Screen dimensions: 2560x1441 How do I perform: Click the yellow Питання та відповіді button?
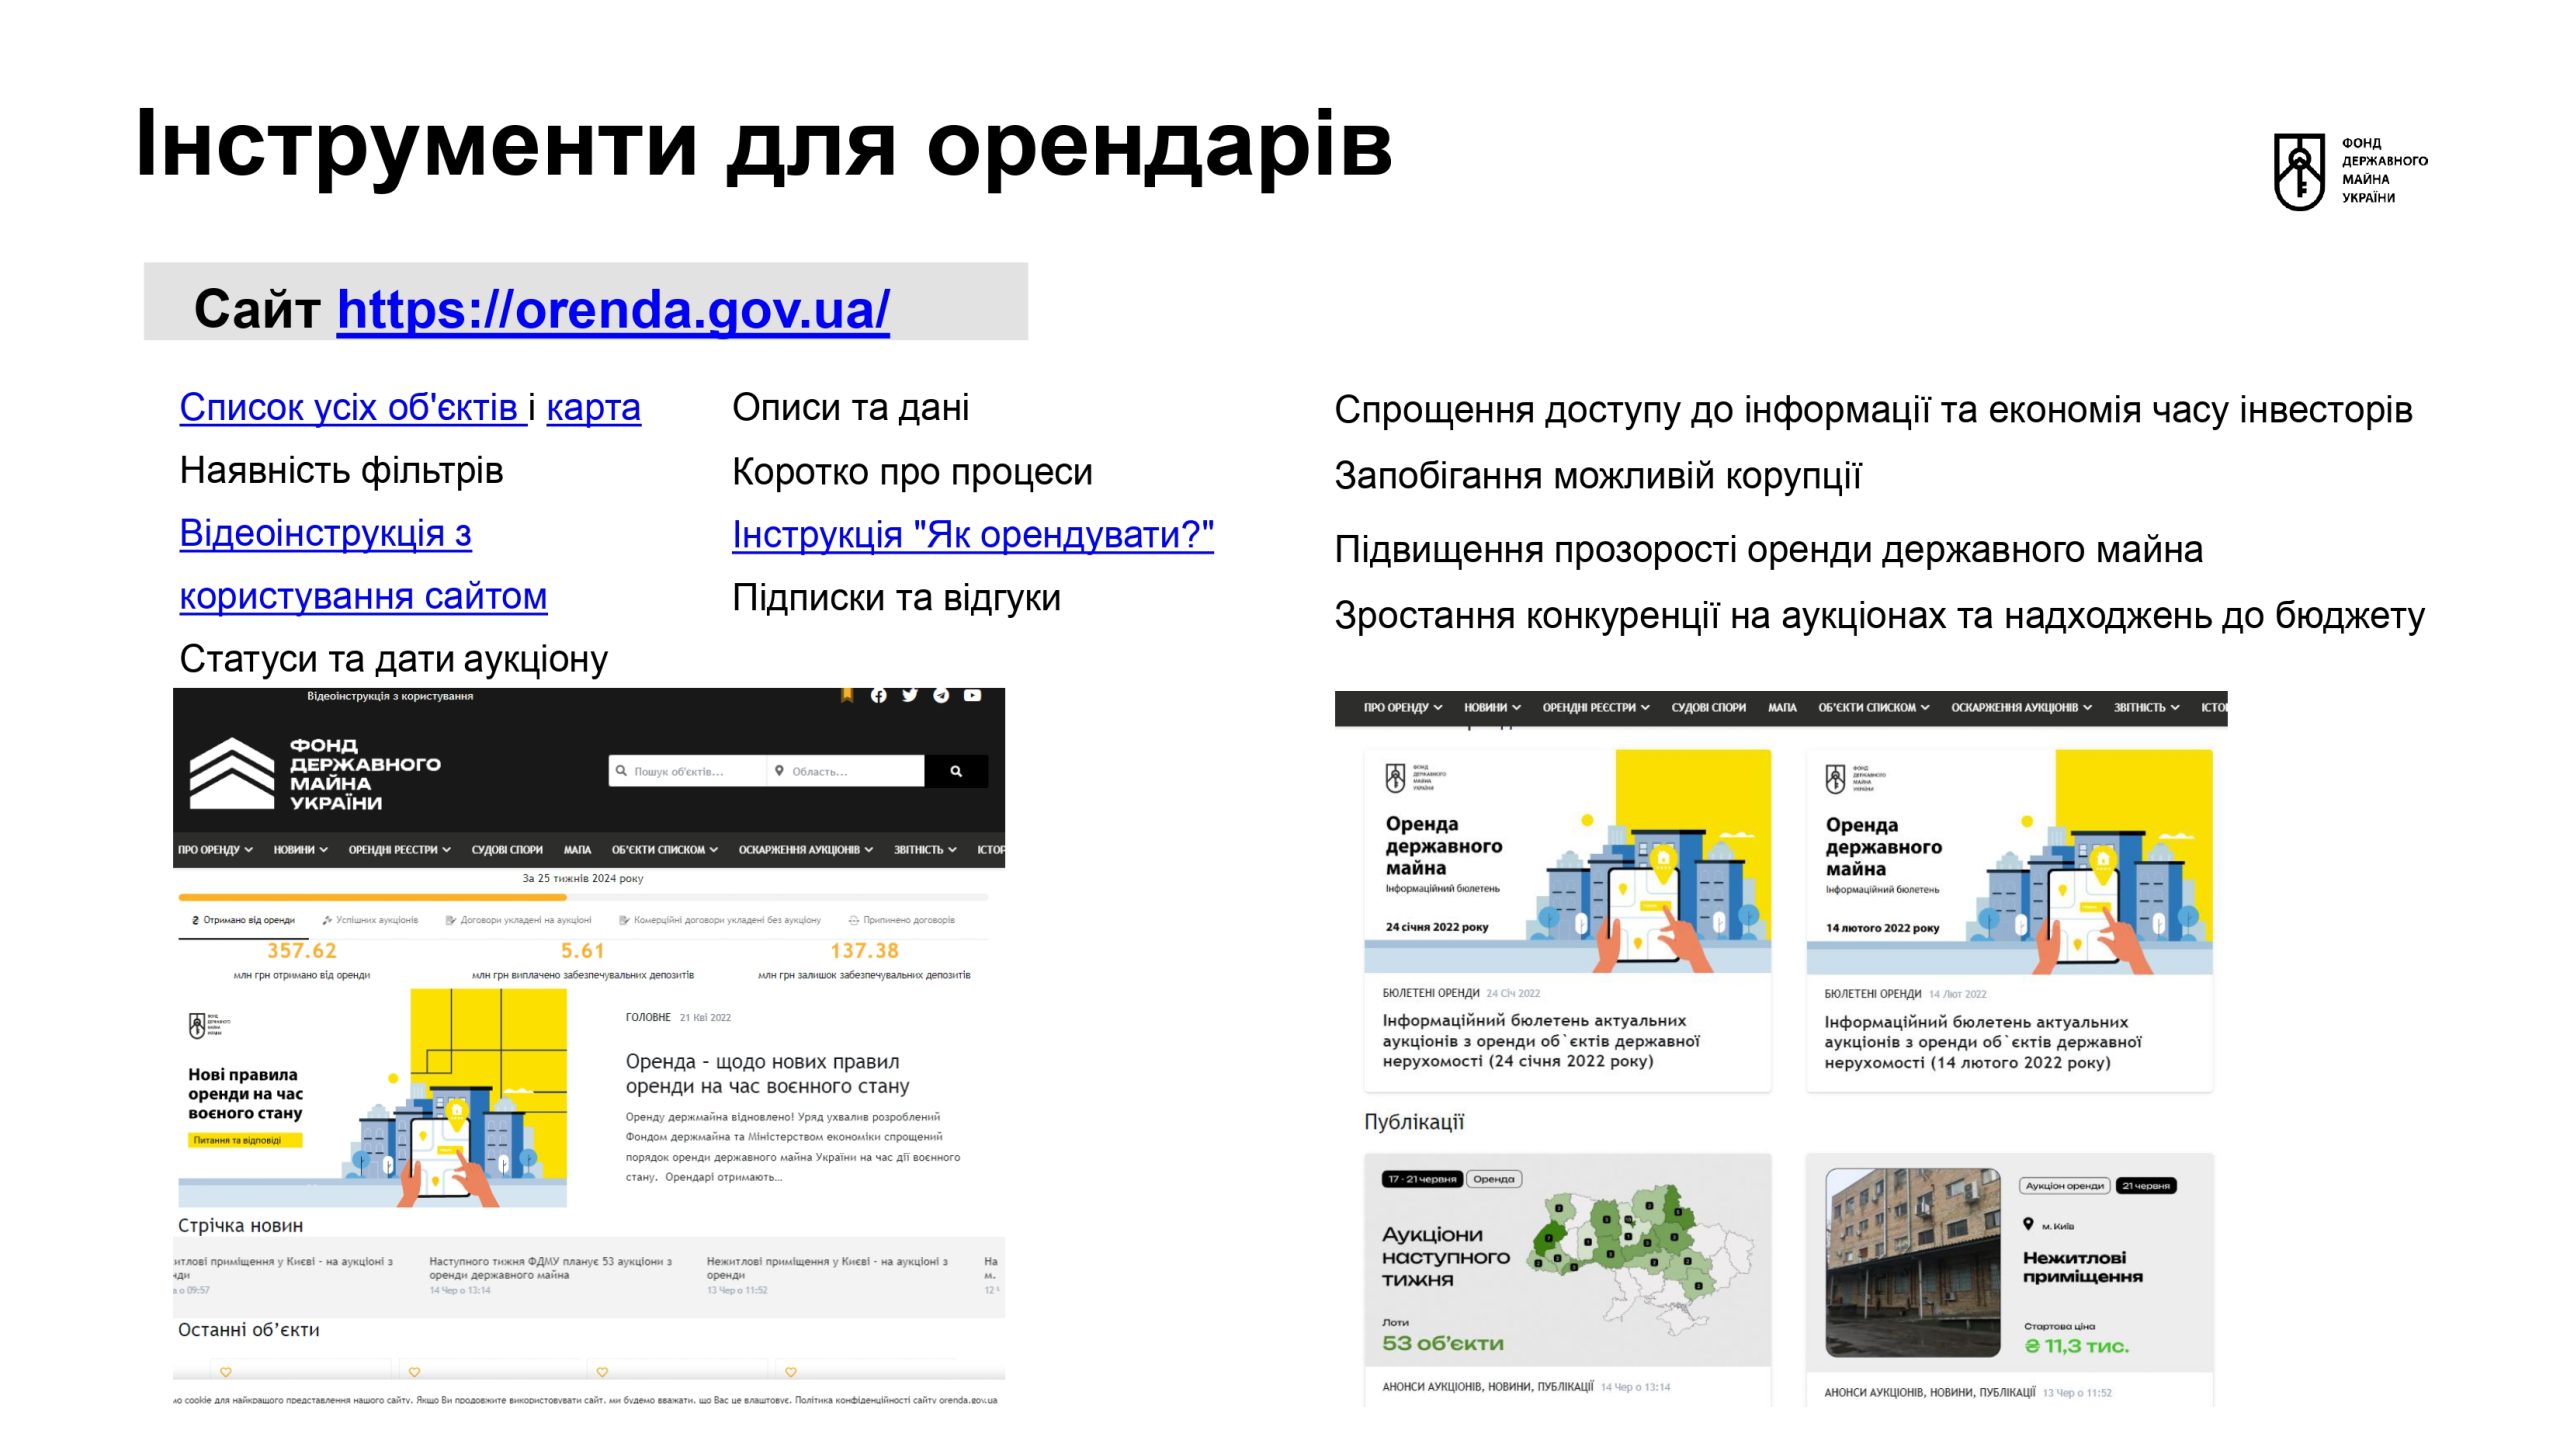pos(245,1140)
